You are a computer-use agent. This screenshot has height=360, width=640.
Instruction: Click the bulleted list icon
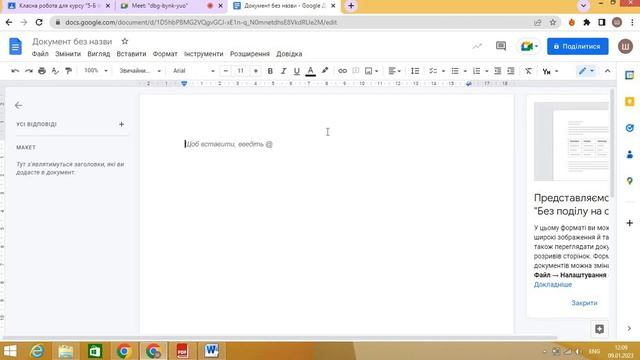point(455,71)
